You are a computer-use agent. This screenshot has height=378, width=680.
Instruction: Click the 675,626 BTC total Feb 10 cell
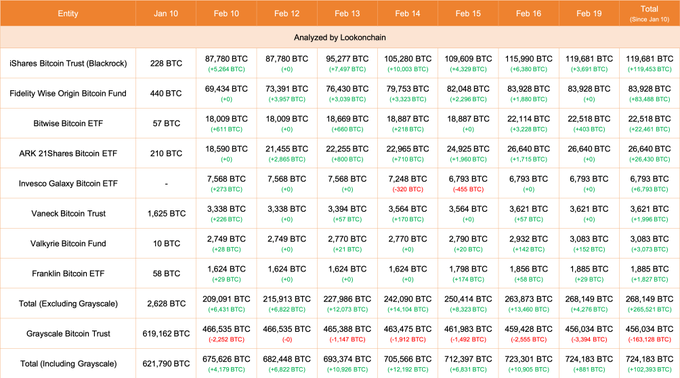pyautogui.click(x=226, y=364)
